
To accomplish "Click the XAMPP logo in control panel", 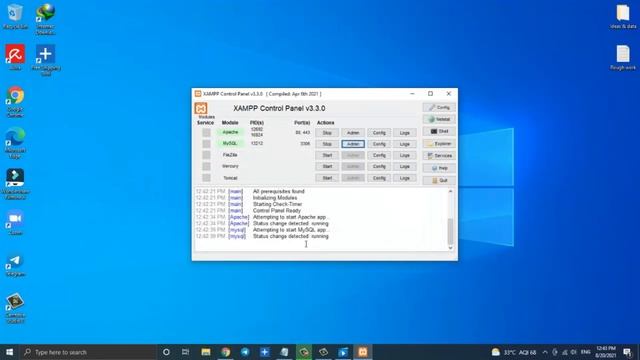I will coord(201,109).
